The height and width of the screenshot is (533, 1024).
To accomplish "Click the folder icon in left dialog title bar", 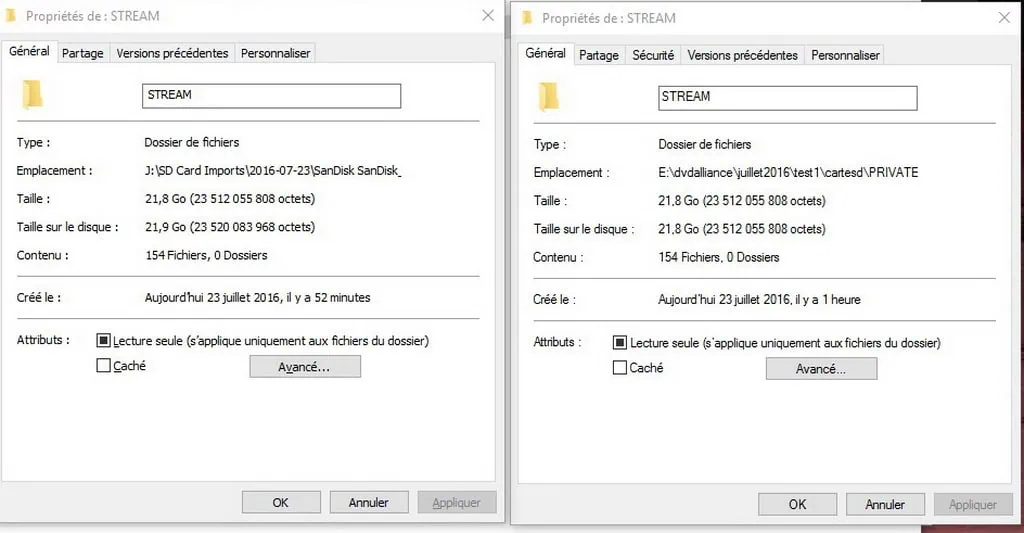I will coord(12,17).
